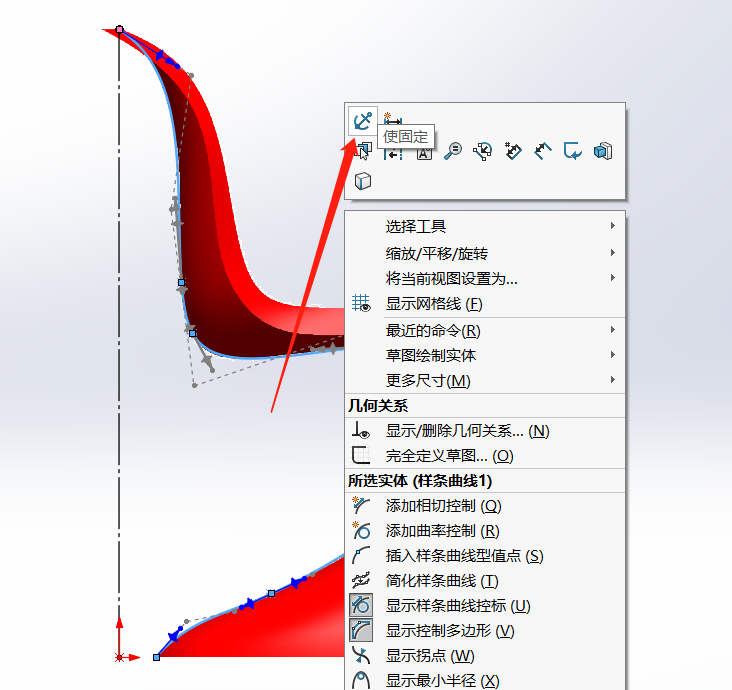Click the line with square nodes icon
Image resolution: width=732 pixels, height=690 pixels.
tap(482, 151)
